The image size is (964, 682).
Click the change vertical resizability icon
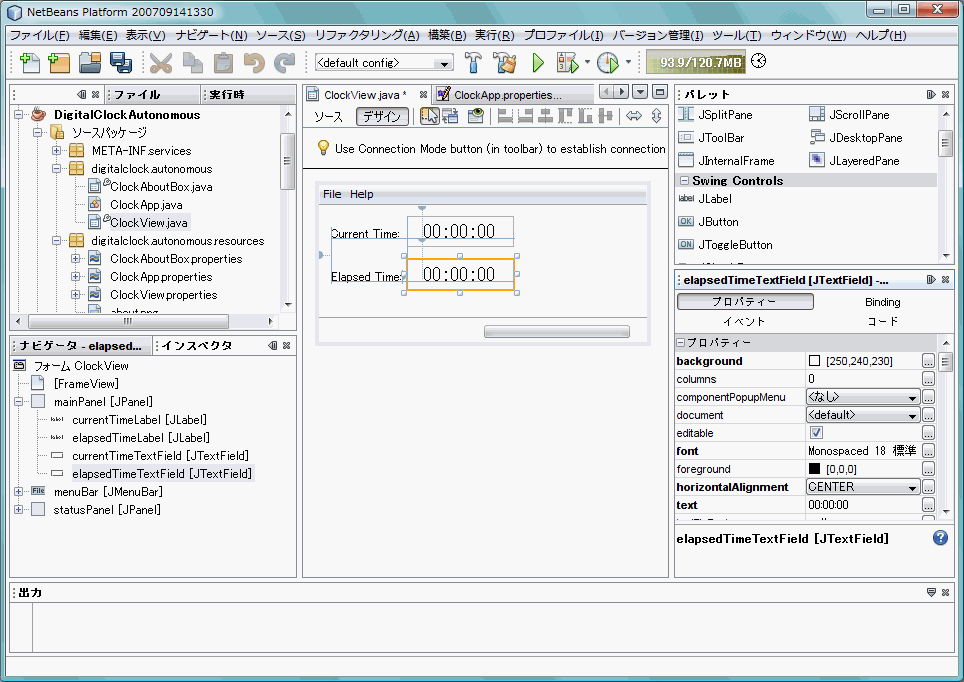(657, 116)
